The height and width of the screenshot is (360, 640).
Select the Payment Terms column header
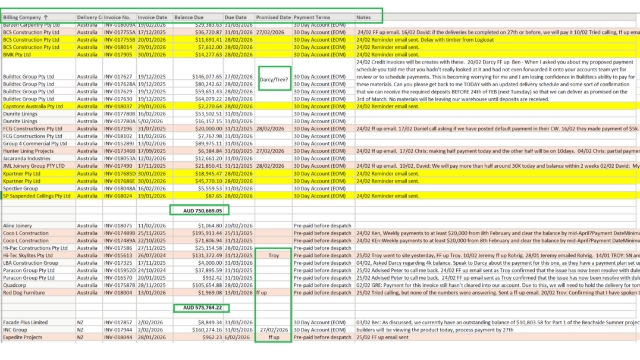[324, 18]
